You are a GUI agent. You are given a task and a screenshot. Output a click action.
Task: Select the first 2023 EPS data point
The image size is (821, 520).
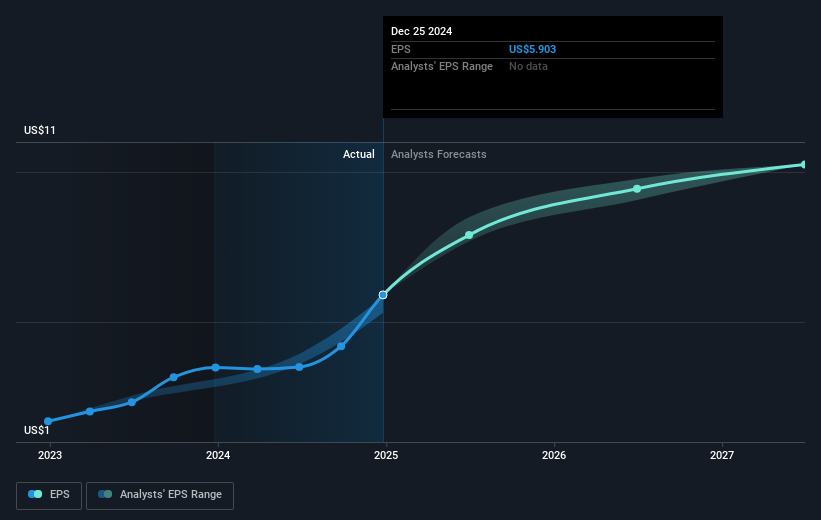coord(48,421)
